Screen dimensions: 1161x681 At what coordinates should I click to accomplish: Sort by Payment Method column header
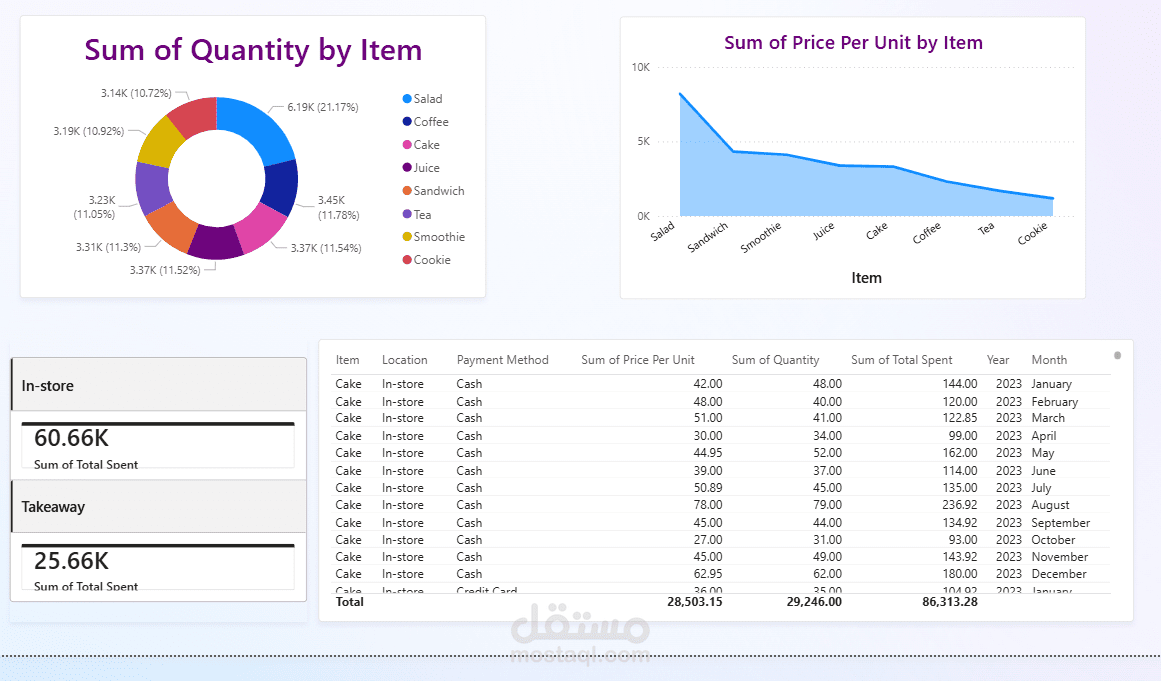point(502,360)
